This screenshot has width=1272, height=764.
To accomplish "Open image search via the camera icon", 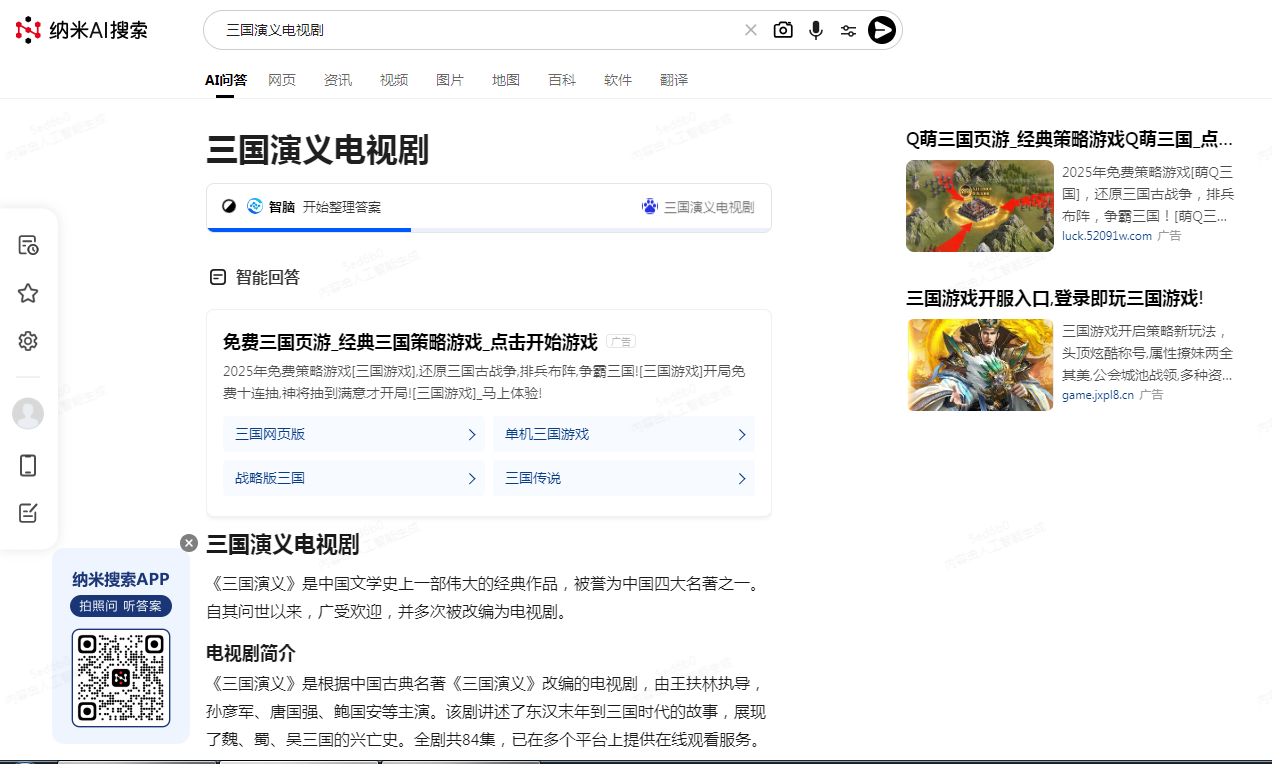I will click(783, 30).
